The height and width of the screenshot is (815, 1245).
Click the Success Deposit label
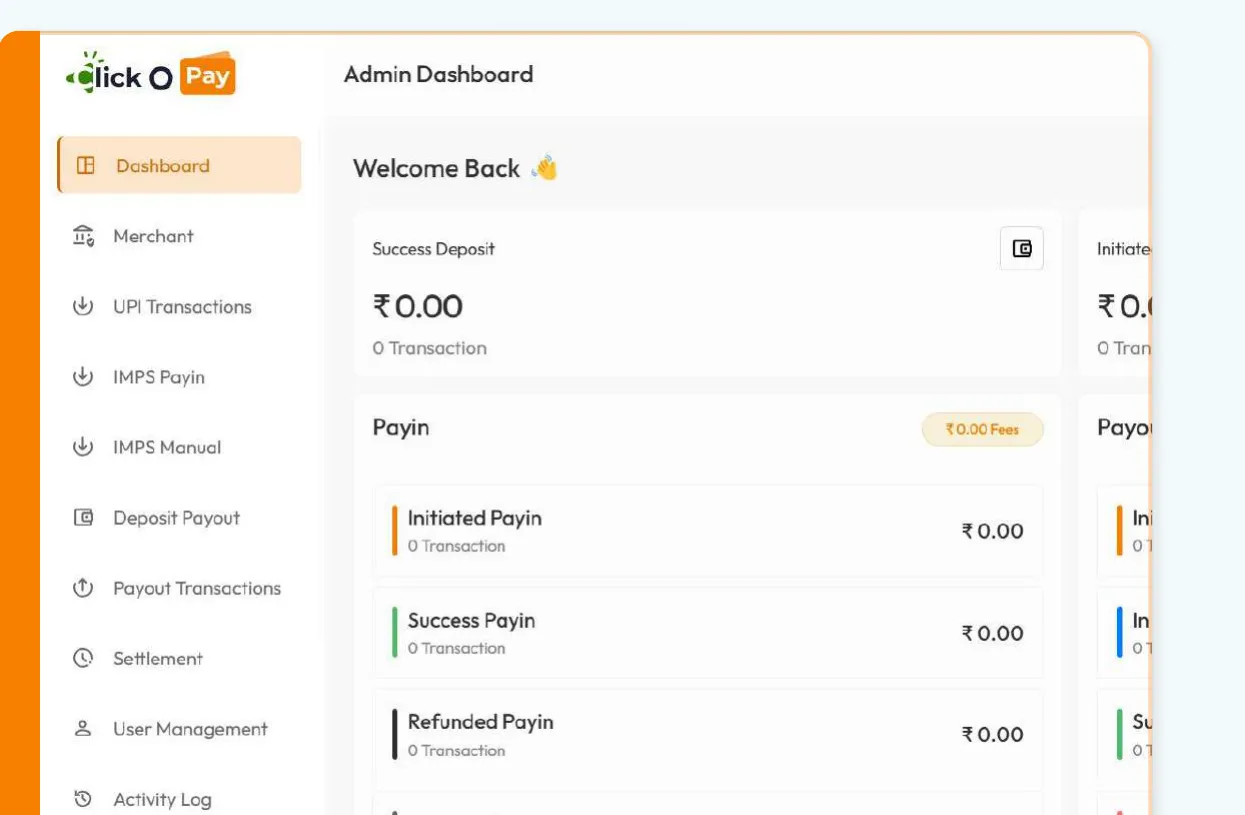433,249
